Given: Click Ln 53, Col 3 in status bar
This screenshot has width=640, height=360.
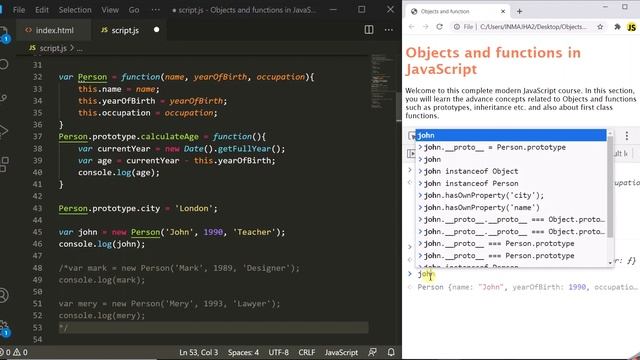Looking at the screenshot, I should pyautogui.click(x=198, y=352).
